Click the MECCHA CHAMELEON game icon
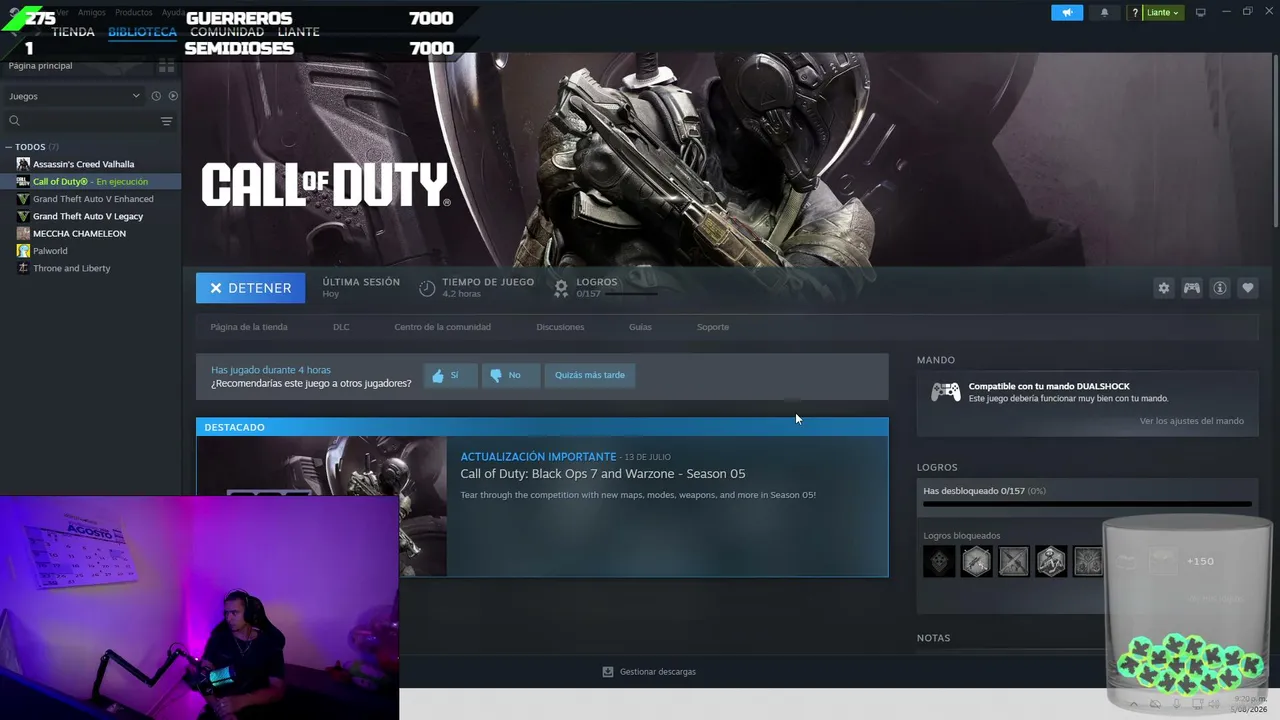The image size is (1280, 720). [23, 233]
